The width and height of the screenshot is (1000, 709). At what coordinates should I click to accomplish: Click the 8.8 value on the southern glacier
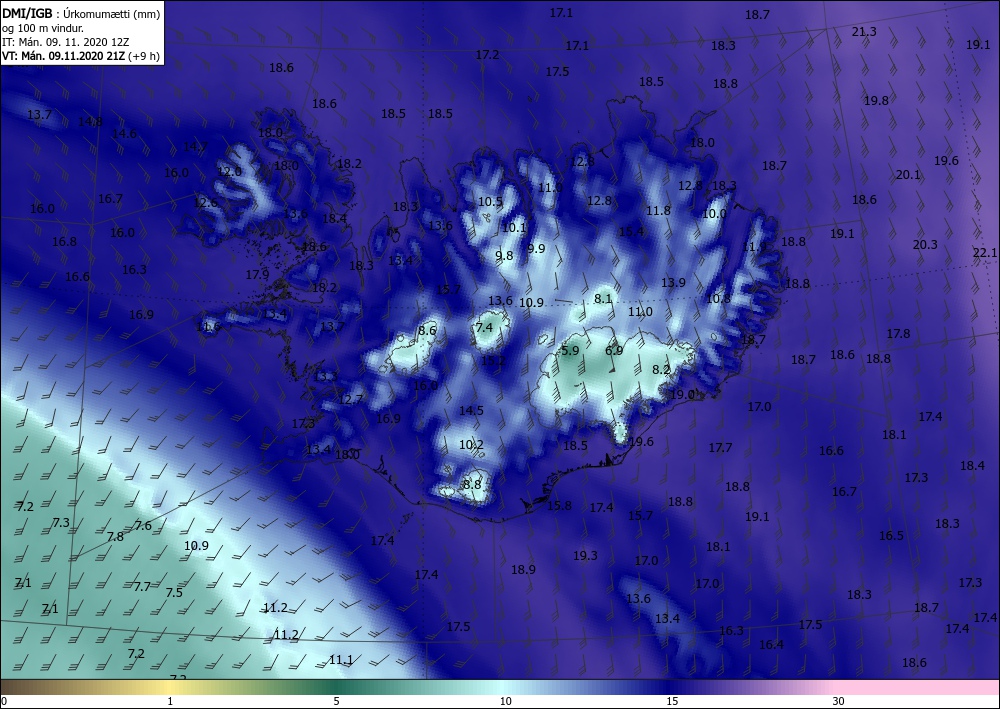(472, 485)
